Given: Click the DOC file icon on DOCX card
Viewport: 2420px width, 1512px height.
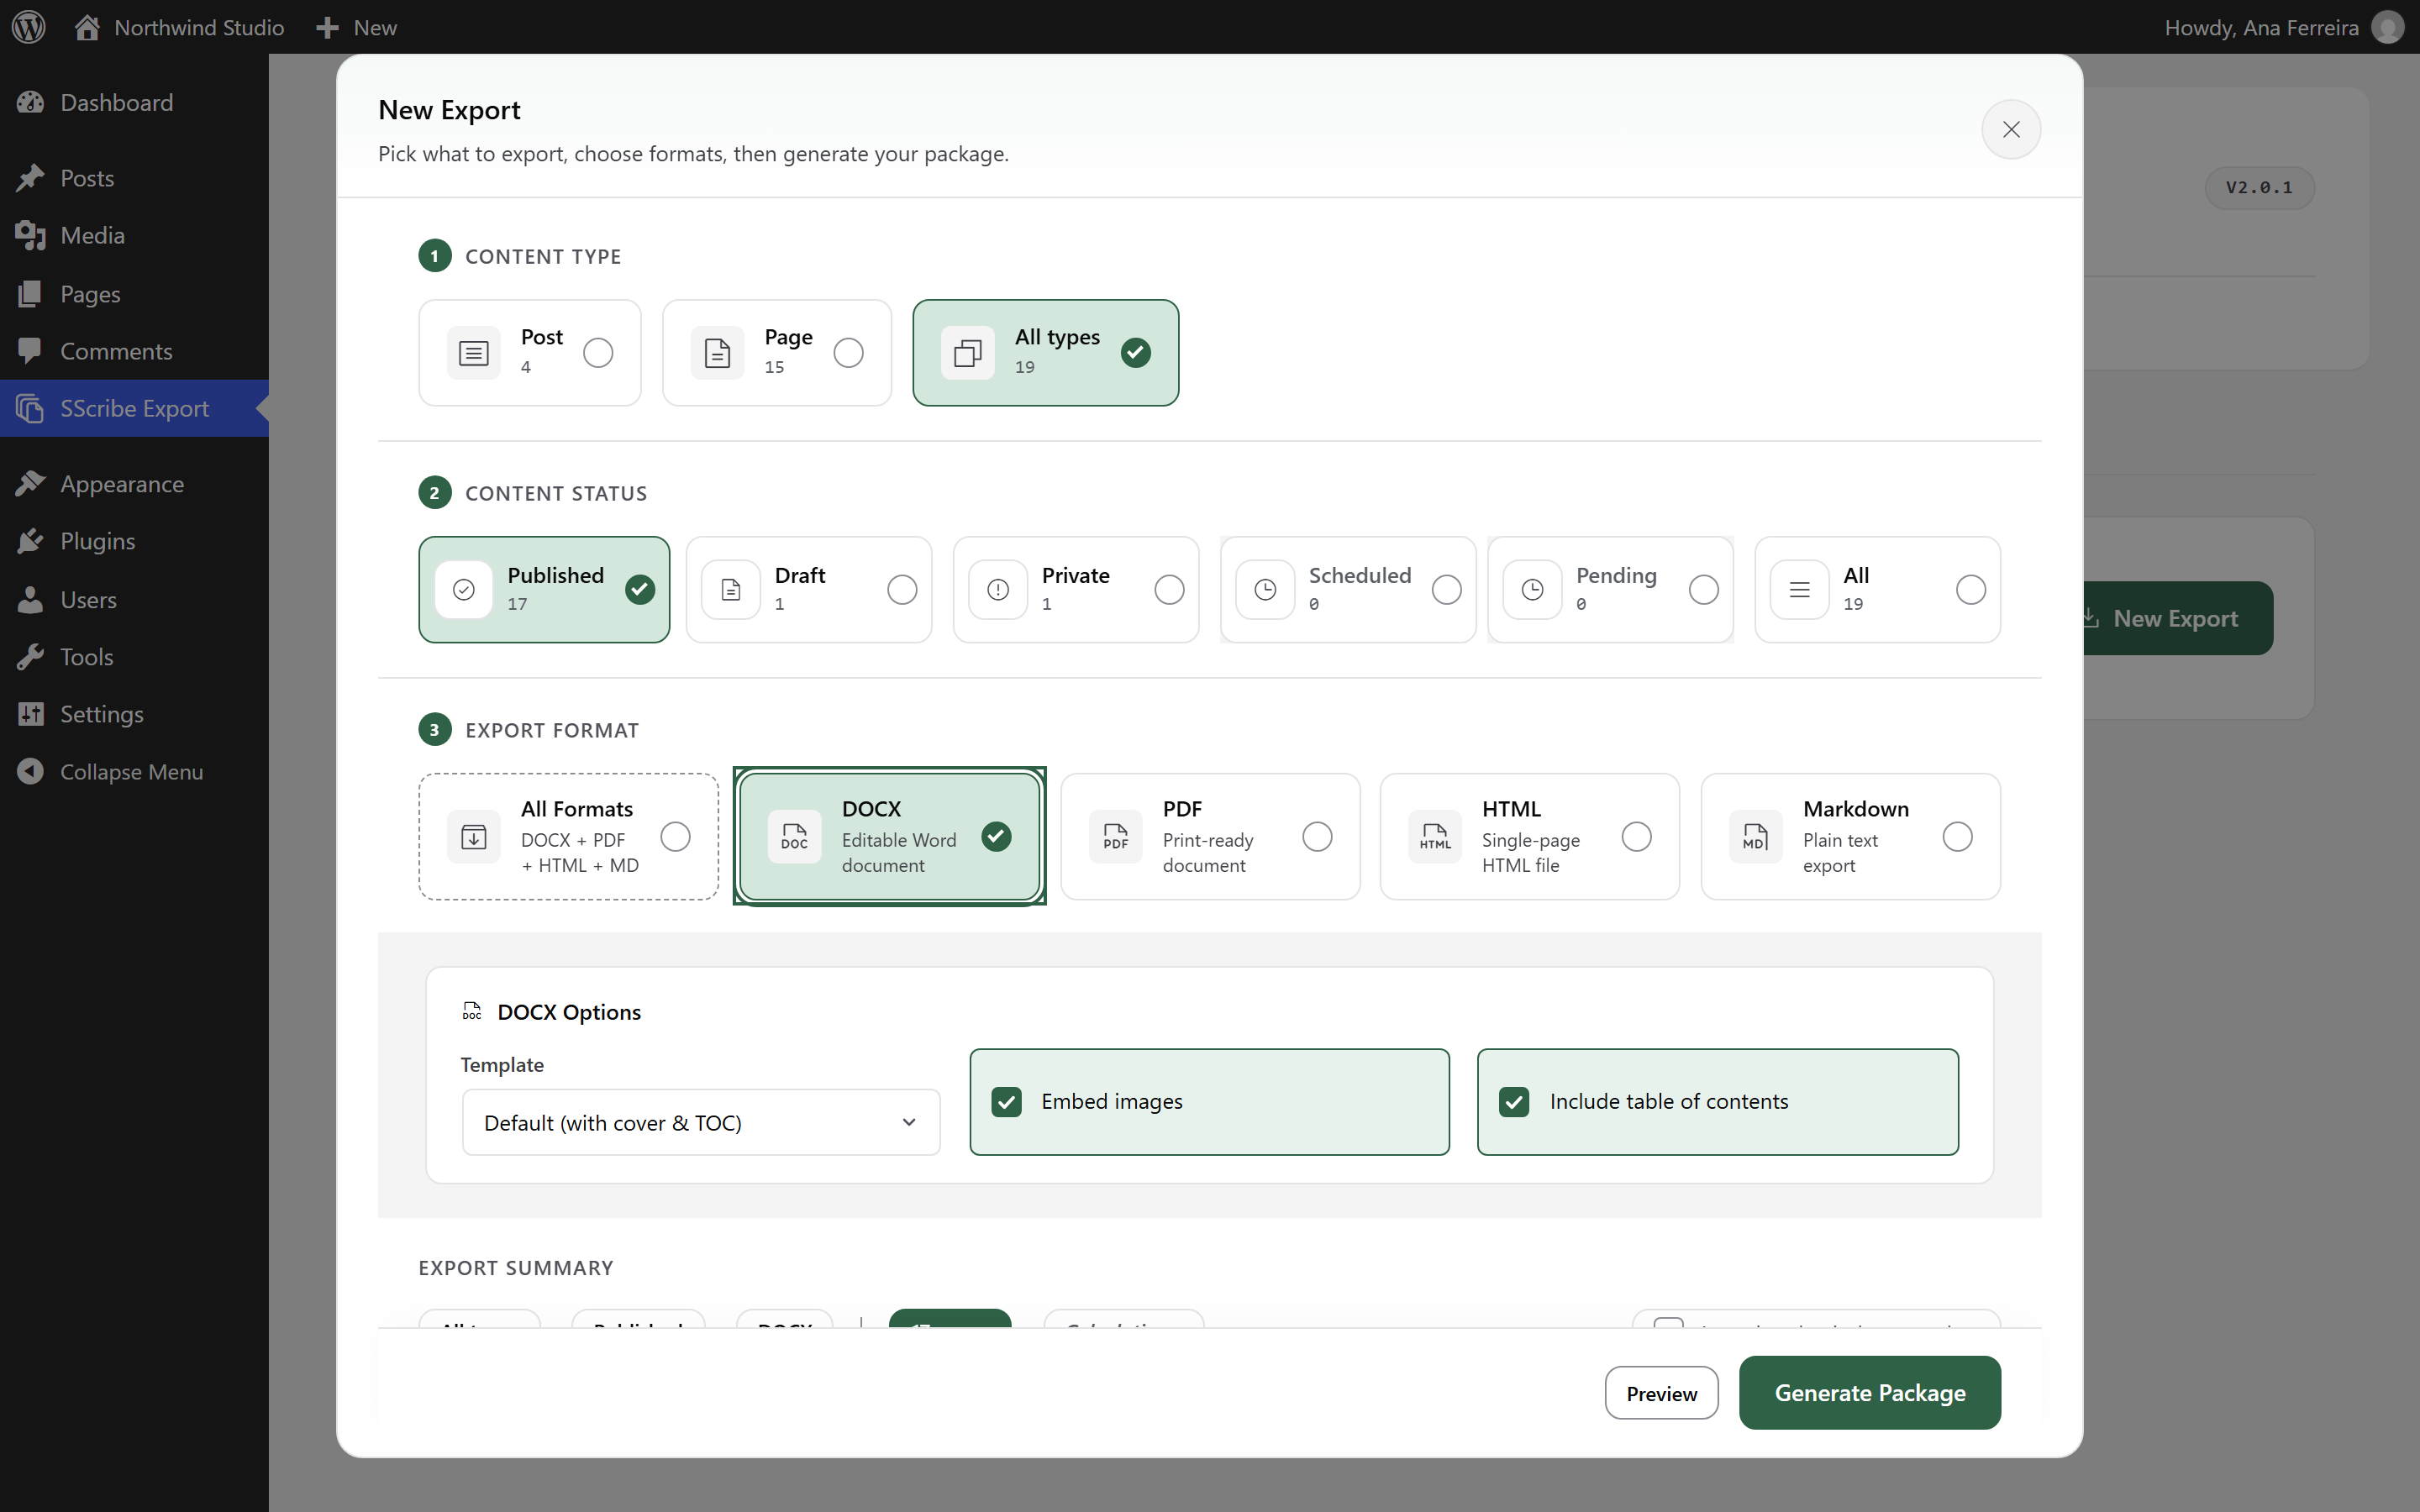Looking at the screenshot, I should click(794, 837).
